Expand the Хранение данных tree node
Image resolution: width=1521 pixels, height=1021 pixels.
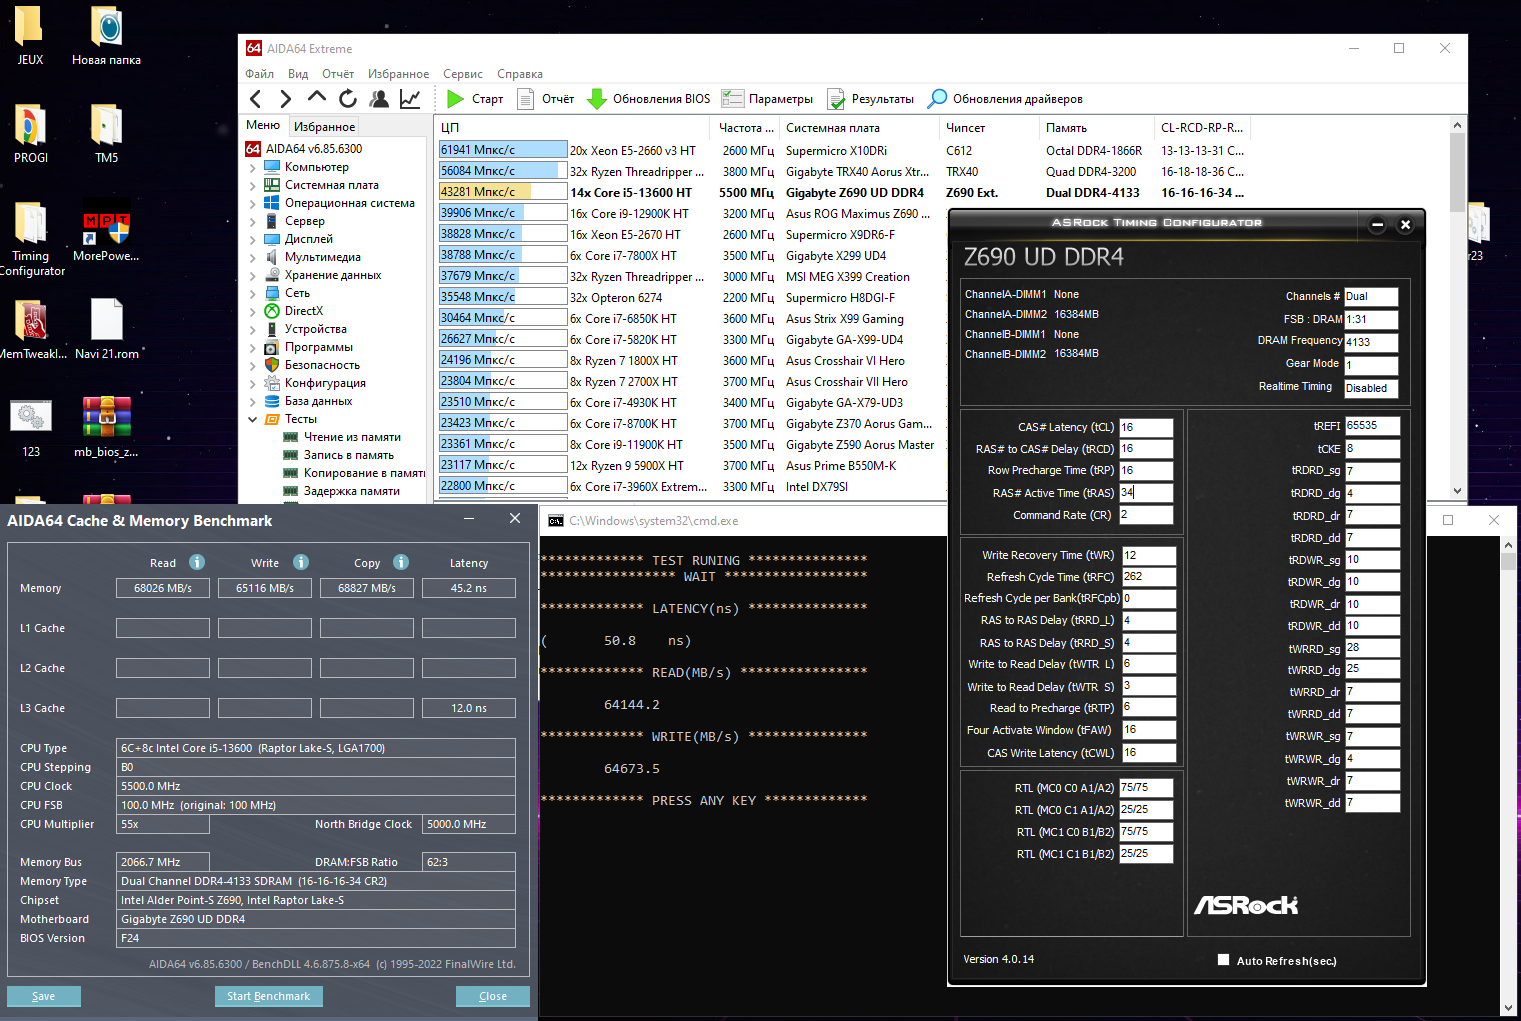coord(253,276)
